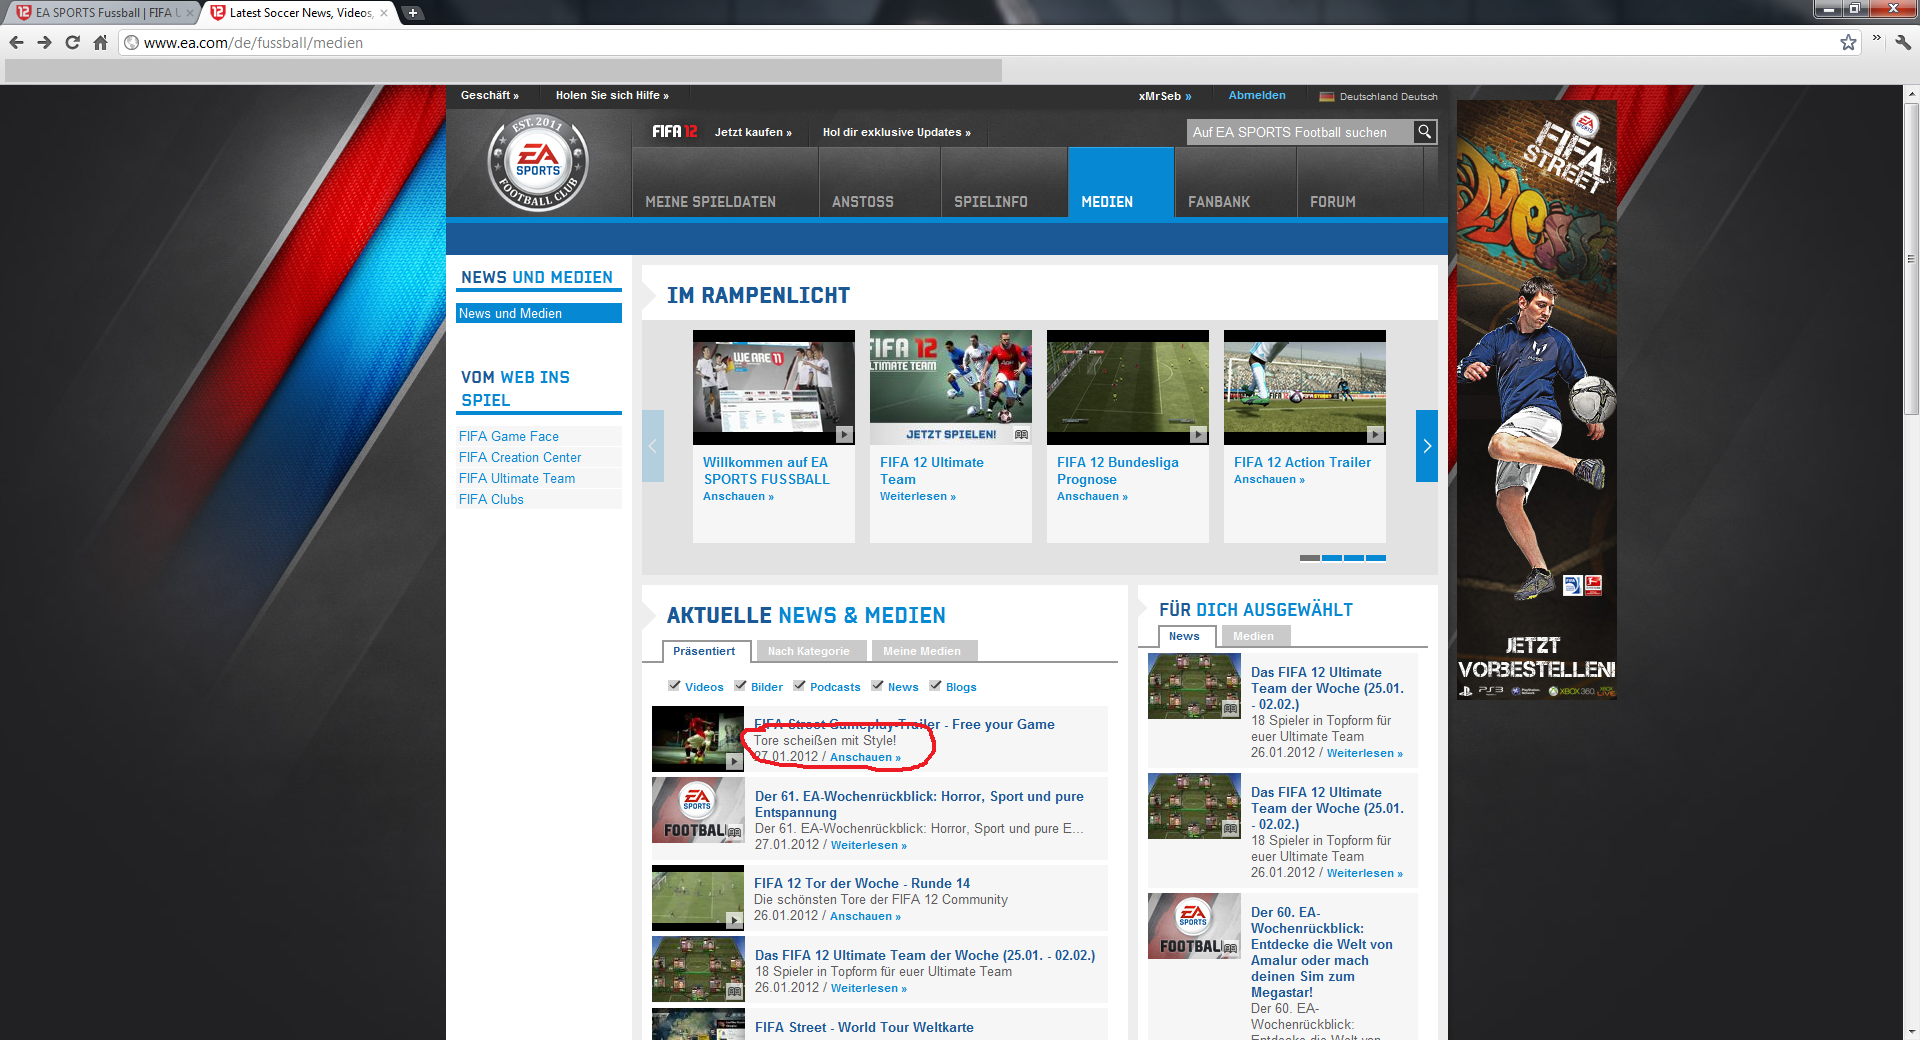1920x1040 pixels.
Task: Bookmark this page with the star icon
Action: pos(1848,43)
